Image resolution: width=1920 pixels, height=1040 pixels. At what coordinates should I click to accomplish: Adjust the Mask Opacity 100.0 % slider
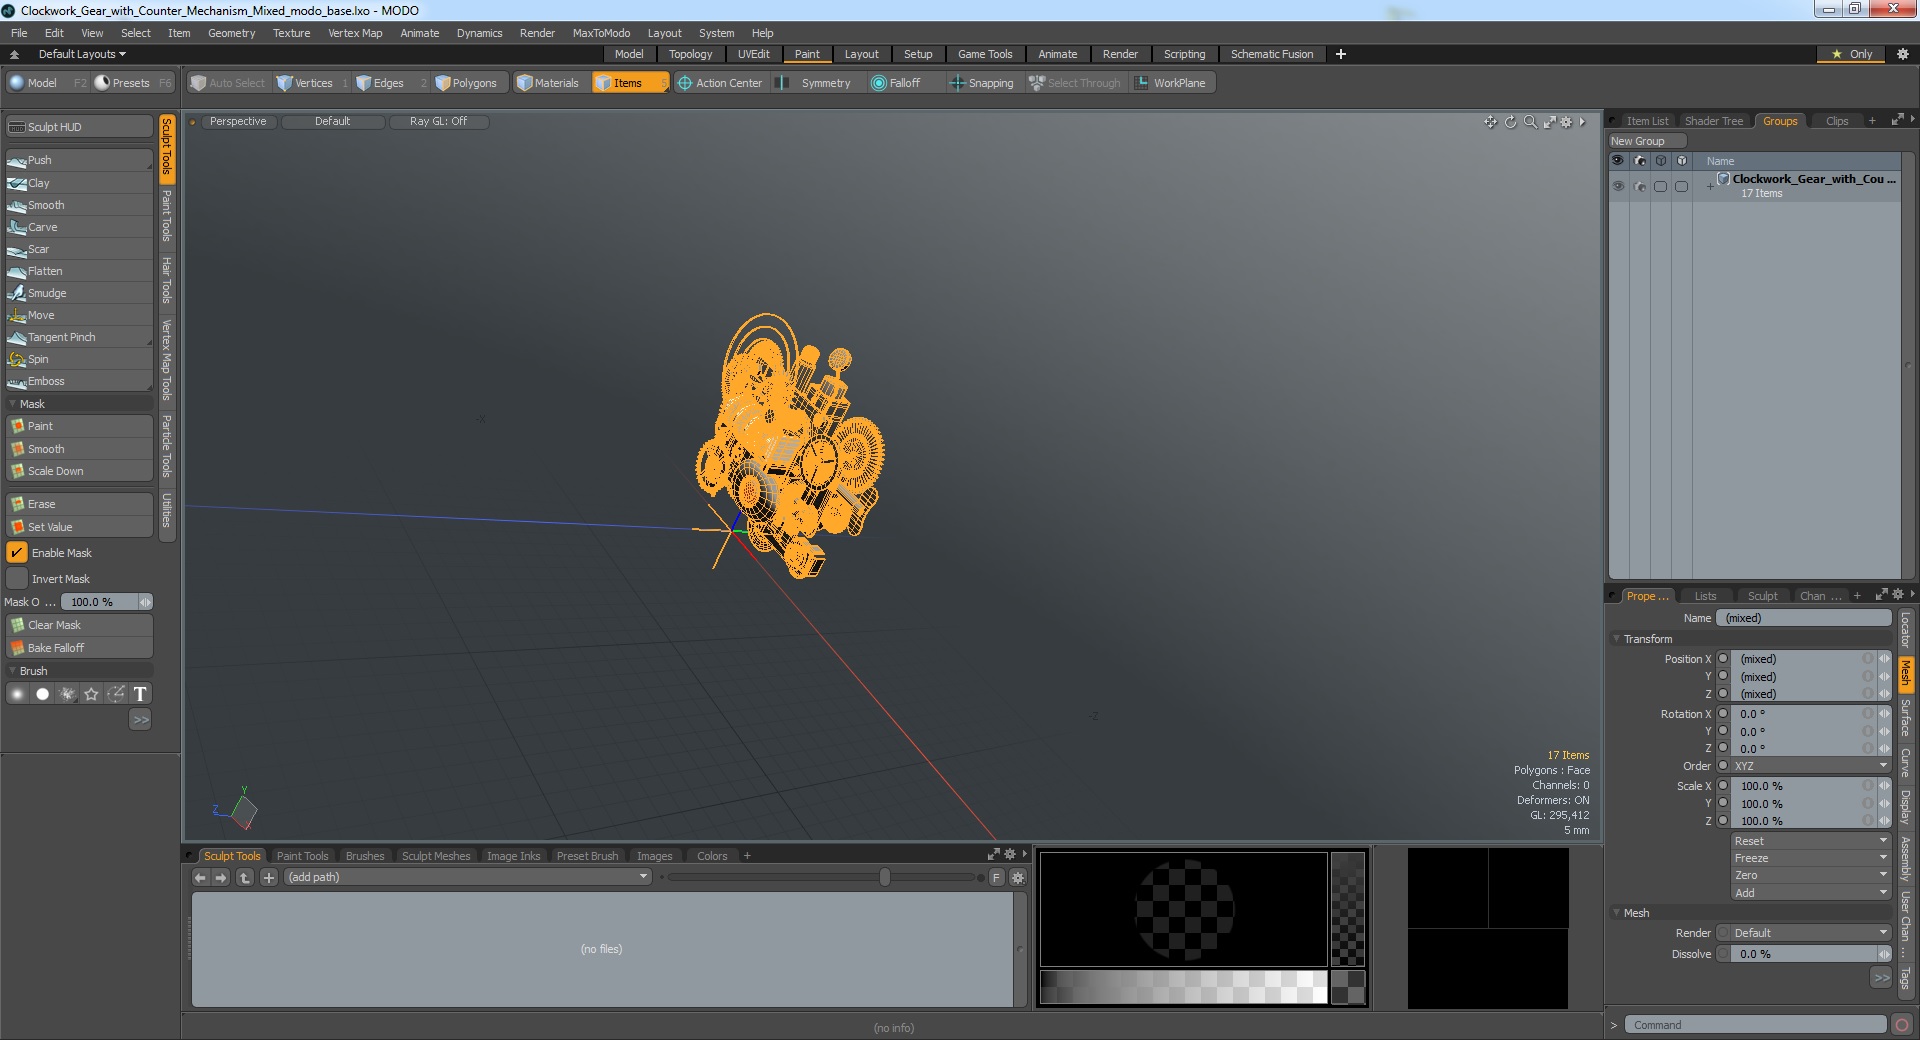click(105, 602)
